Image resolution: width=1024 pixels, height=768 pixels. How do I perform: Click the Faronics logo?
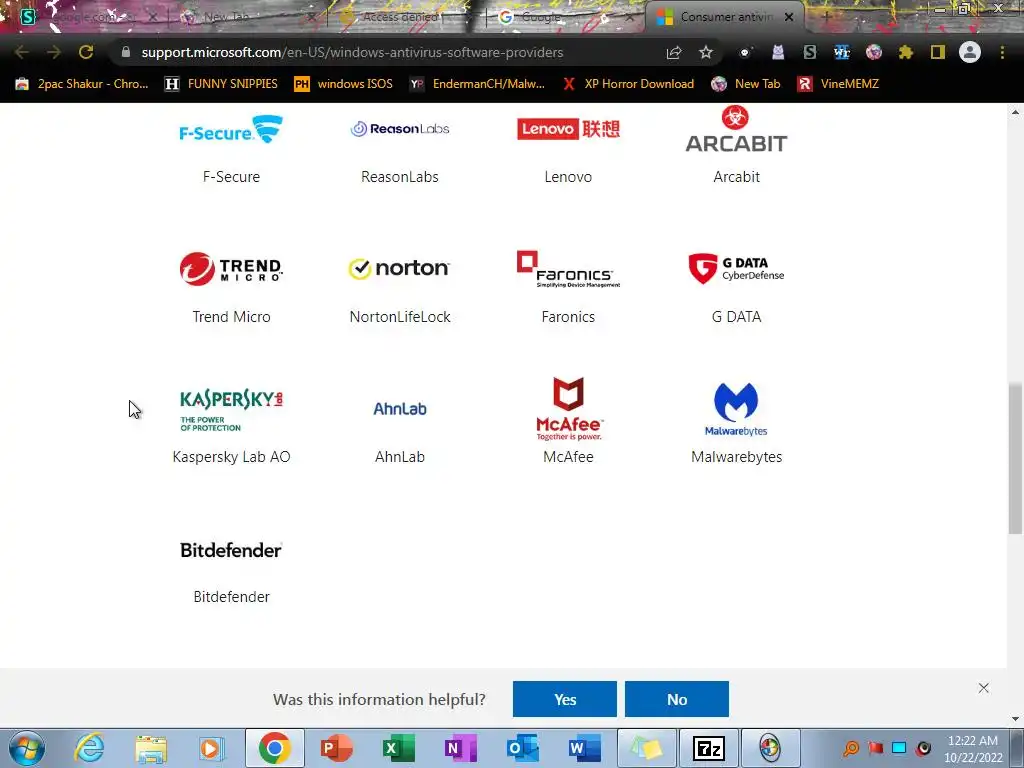tap(568, 269)
